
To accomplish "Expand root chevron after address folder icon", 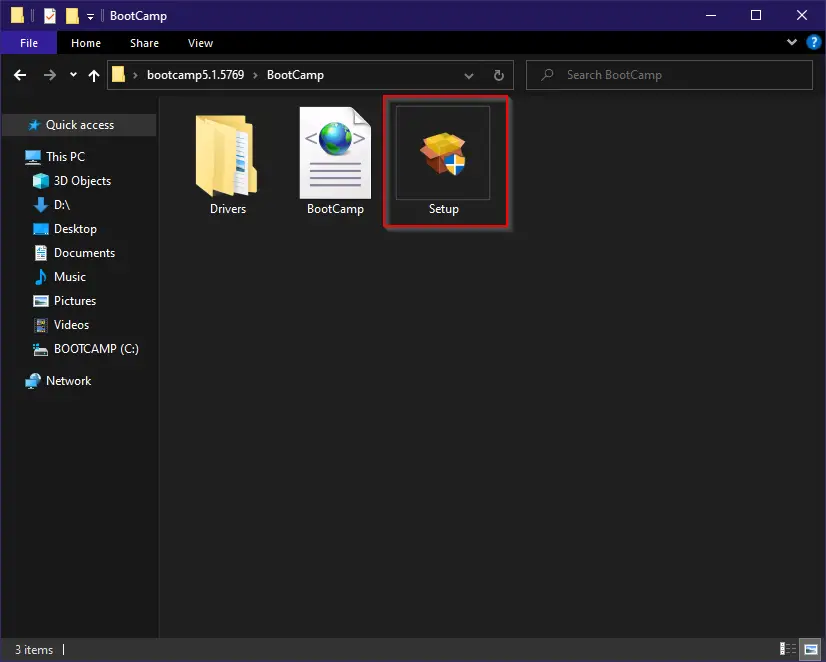I will click(135, 75).
